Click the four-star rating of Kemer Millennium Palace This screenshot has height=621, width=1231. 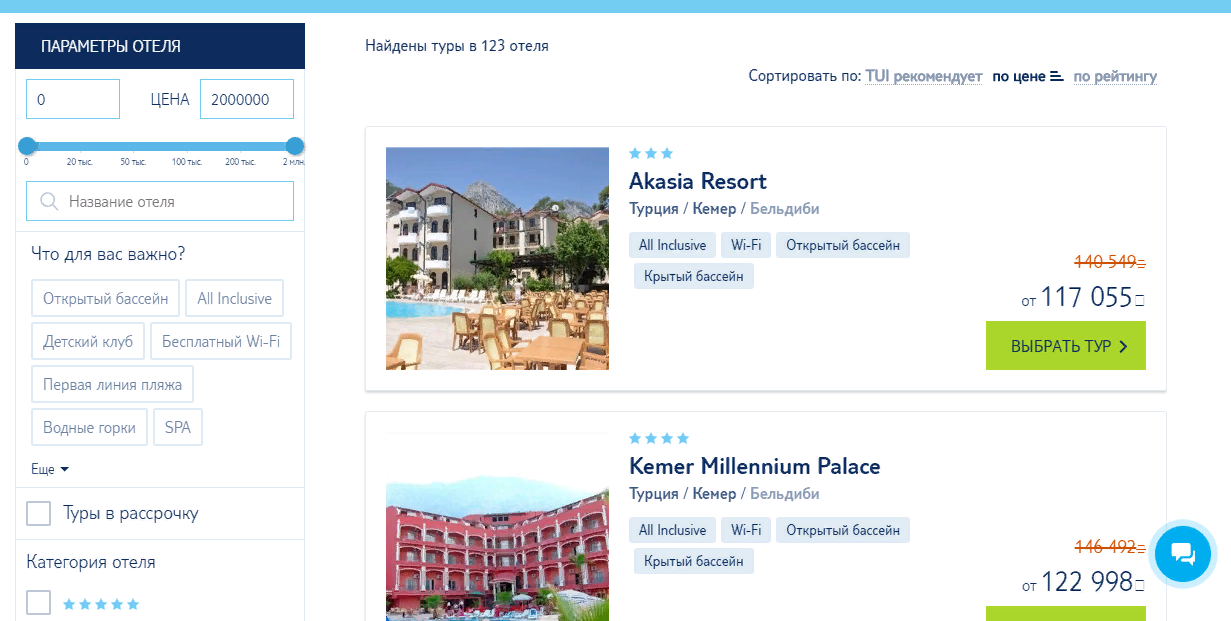tap(659, 438)
